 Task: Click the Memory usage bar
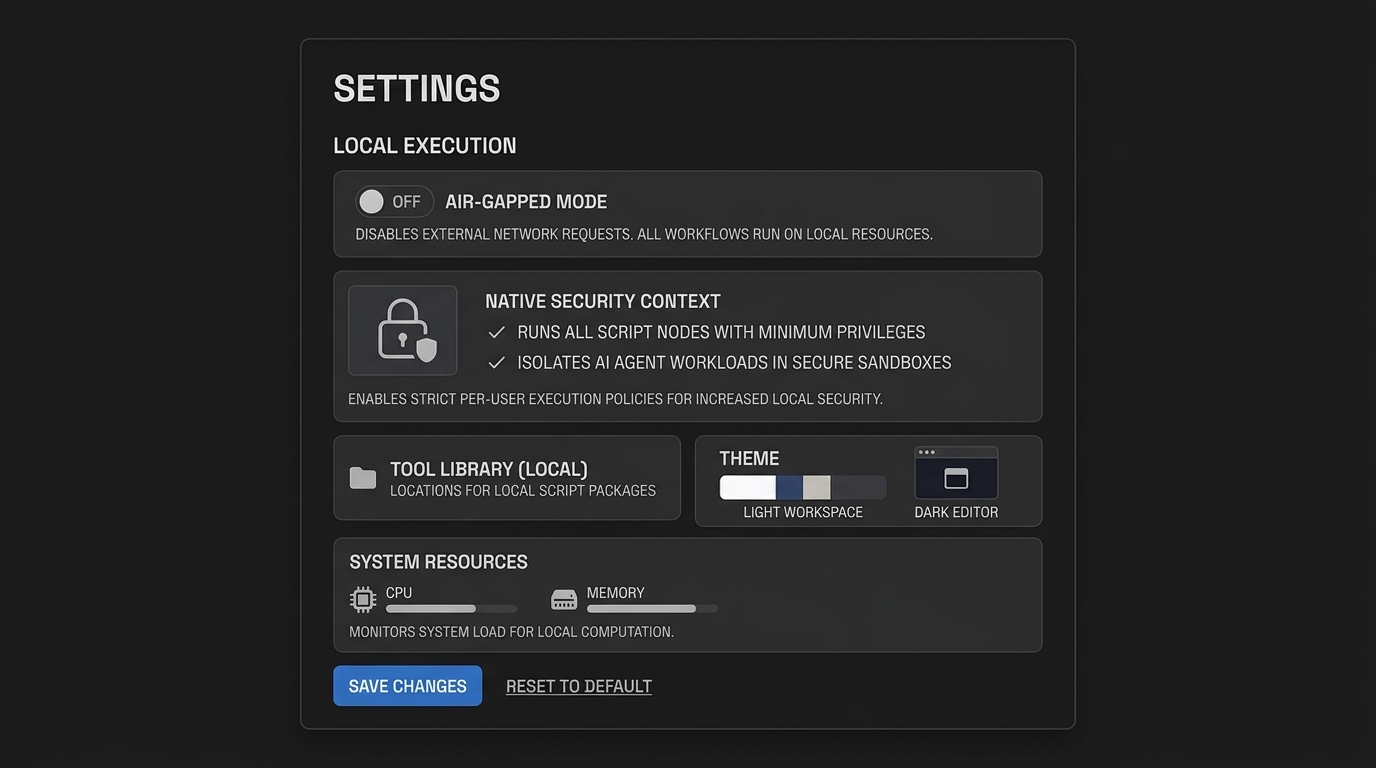(652, 609)
